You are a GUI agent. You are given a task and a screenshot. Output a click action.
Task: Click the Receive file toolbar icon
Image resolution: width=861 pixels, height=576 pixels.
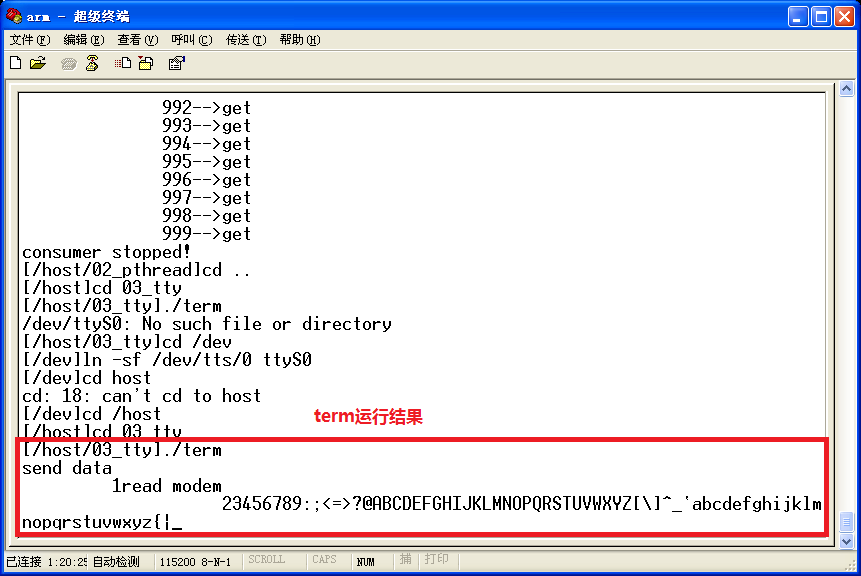pyautogui.click(x=146, y=63)
